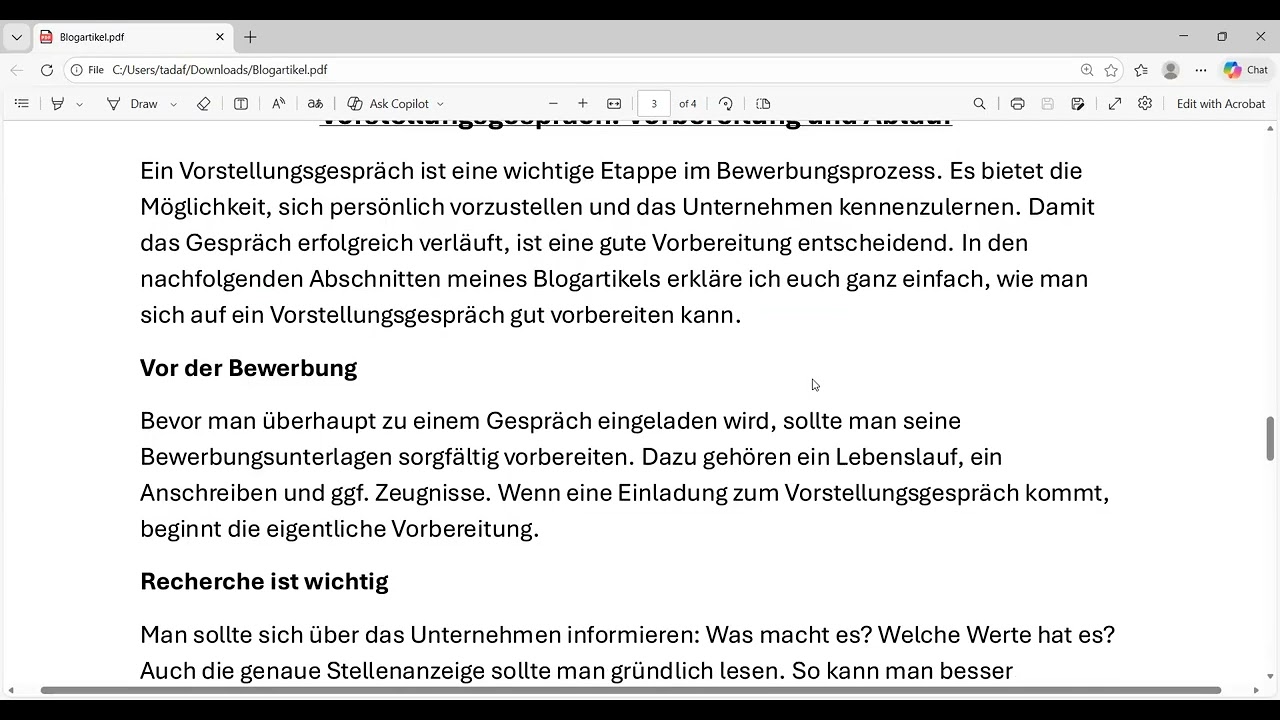
Task: Toggle Fit to width view
Action: 614,104
